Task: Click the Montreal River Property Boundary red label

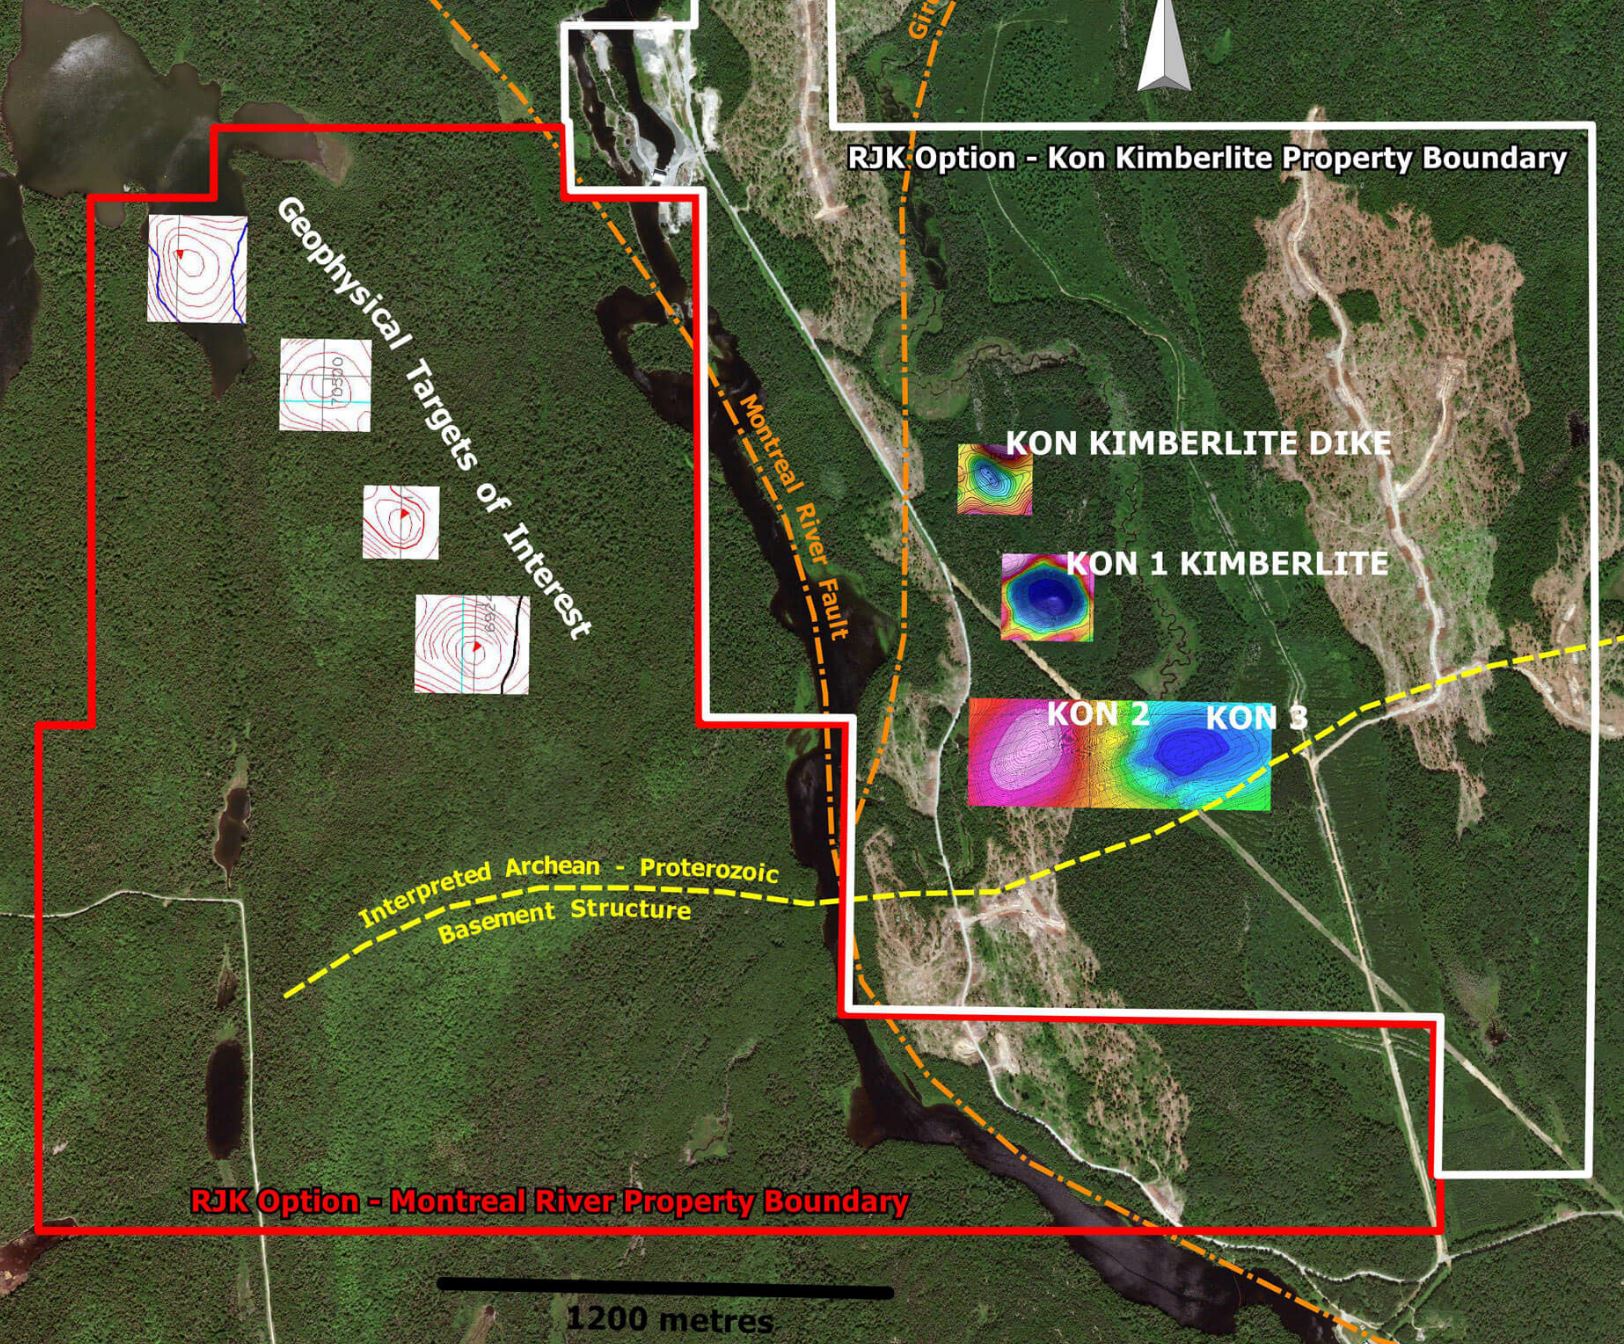Action: (549, 1201)
